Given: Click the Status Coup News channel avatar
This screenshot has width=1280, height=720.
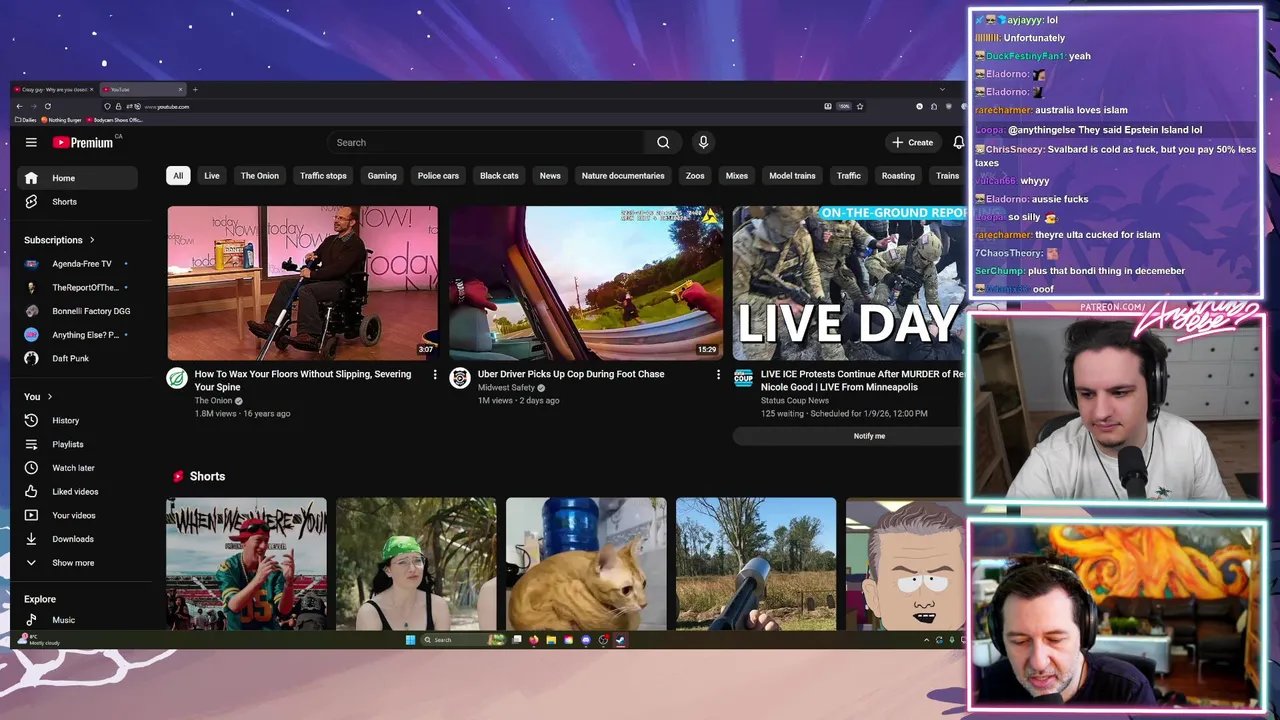Looking at the screenshot, I should click(x=743, y=378).
